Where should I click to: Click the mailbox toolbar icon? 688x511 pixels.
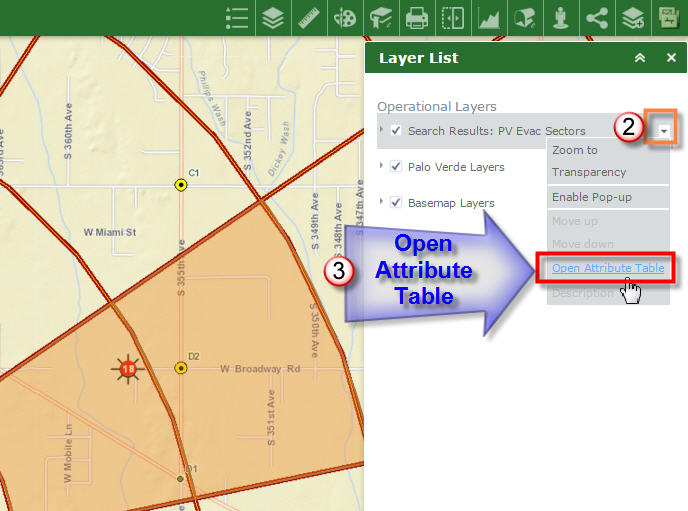(525, 18)
